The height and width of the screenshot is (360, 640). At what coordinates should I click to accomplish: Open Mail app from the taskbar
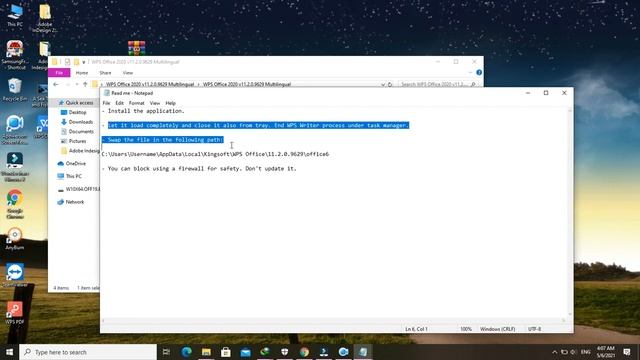tap(245, 352)
